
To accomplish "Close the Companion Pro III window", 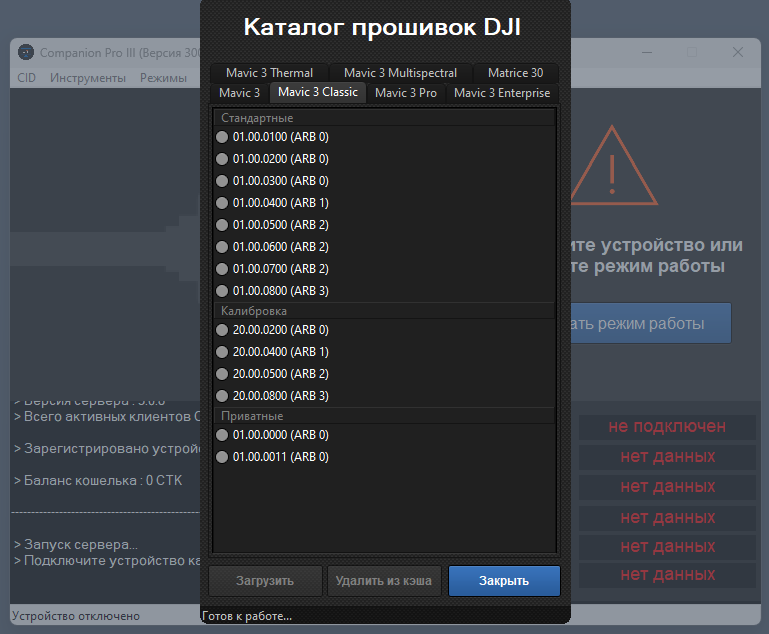I will (738, 52).
